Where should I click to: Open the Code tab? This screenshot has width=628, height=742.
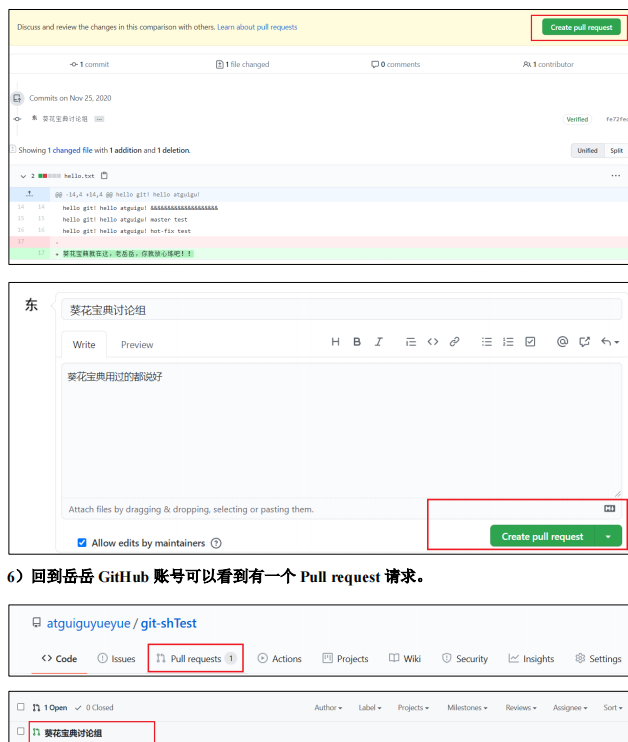pyautogui.click(x=59, y=659)
